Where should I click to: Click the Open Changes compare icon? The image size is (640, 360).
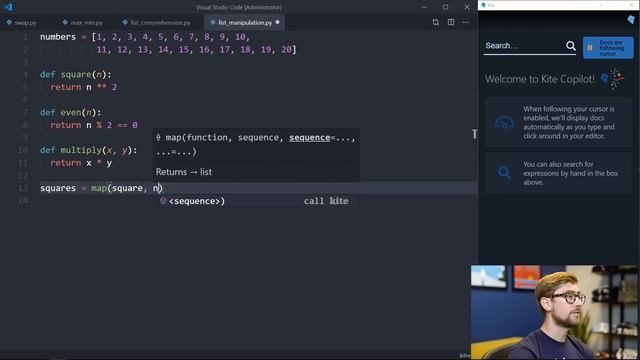click(x=436, y=22)
